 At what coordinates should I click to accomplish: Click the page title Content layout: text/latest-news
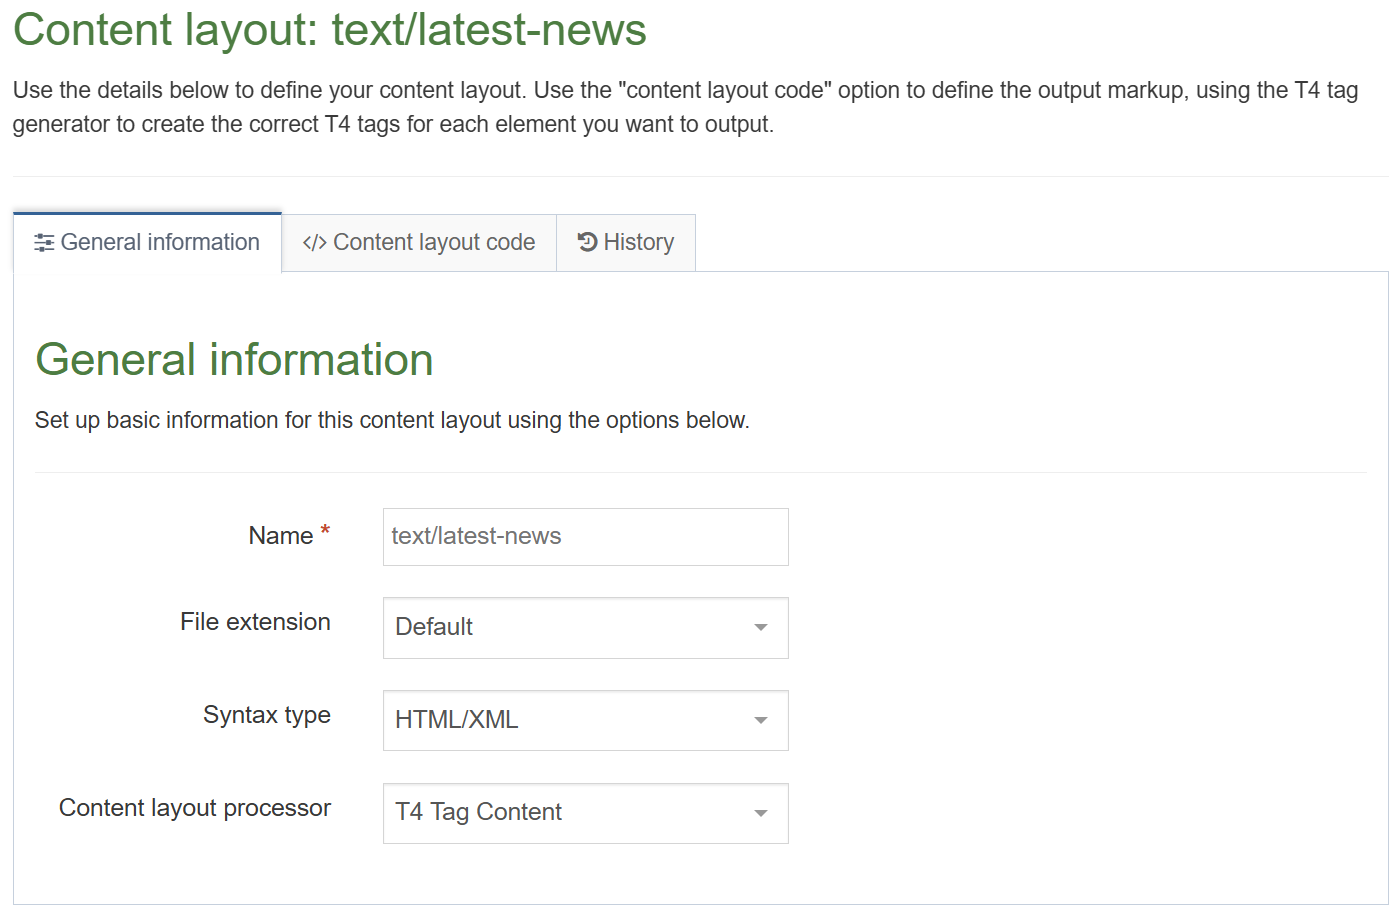328,30
